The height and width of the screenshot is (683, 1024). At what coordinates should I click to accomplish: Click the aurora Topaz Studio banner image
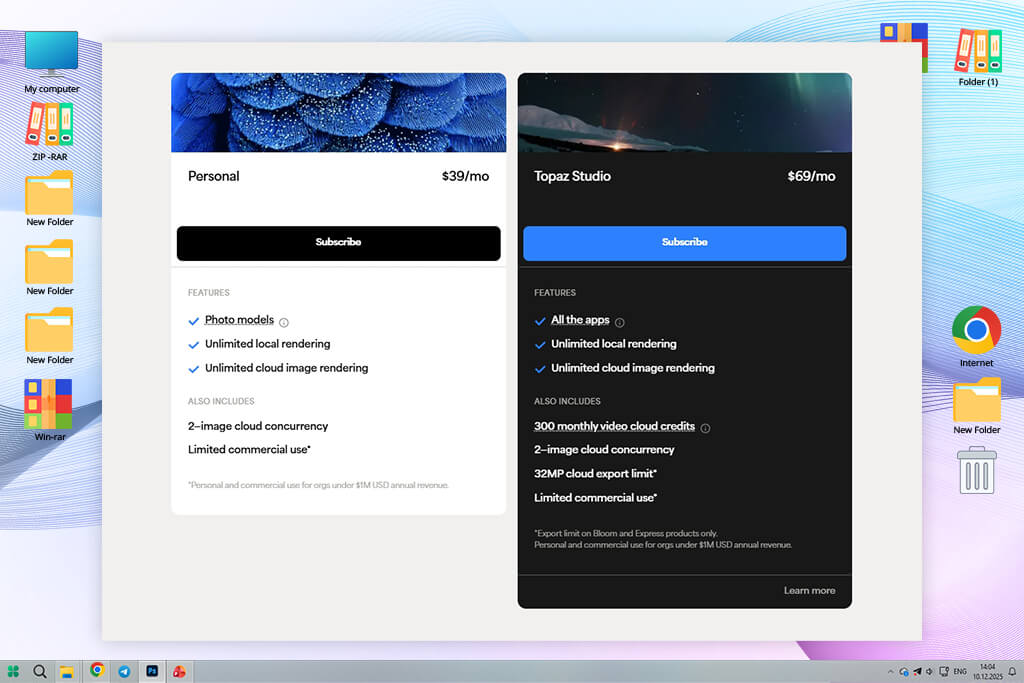click(684, 112)
